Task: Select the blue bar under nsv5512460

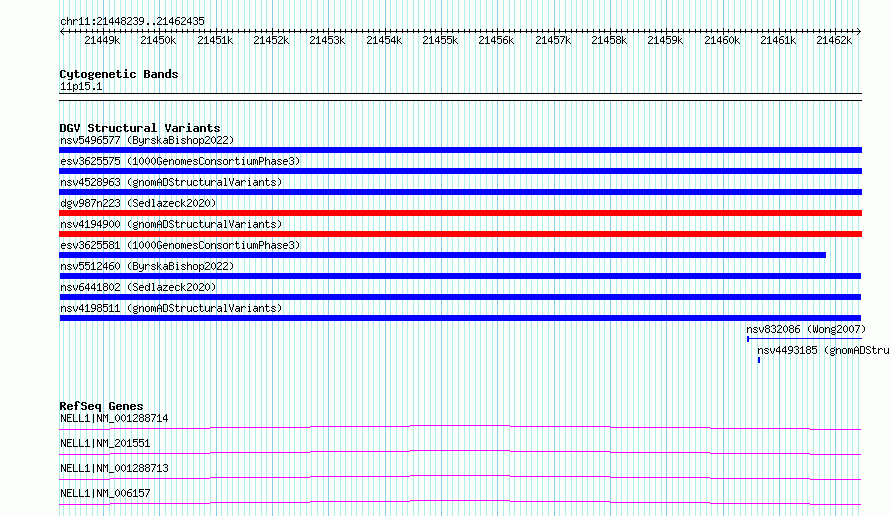Action: point(460,276)
